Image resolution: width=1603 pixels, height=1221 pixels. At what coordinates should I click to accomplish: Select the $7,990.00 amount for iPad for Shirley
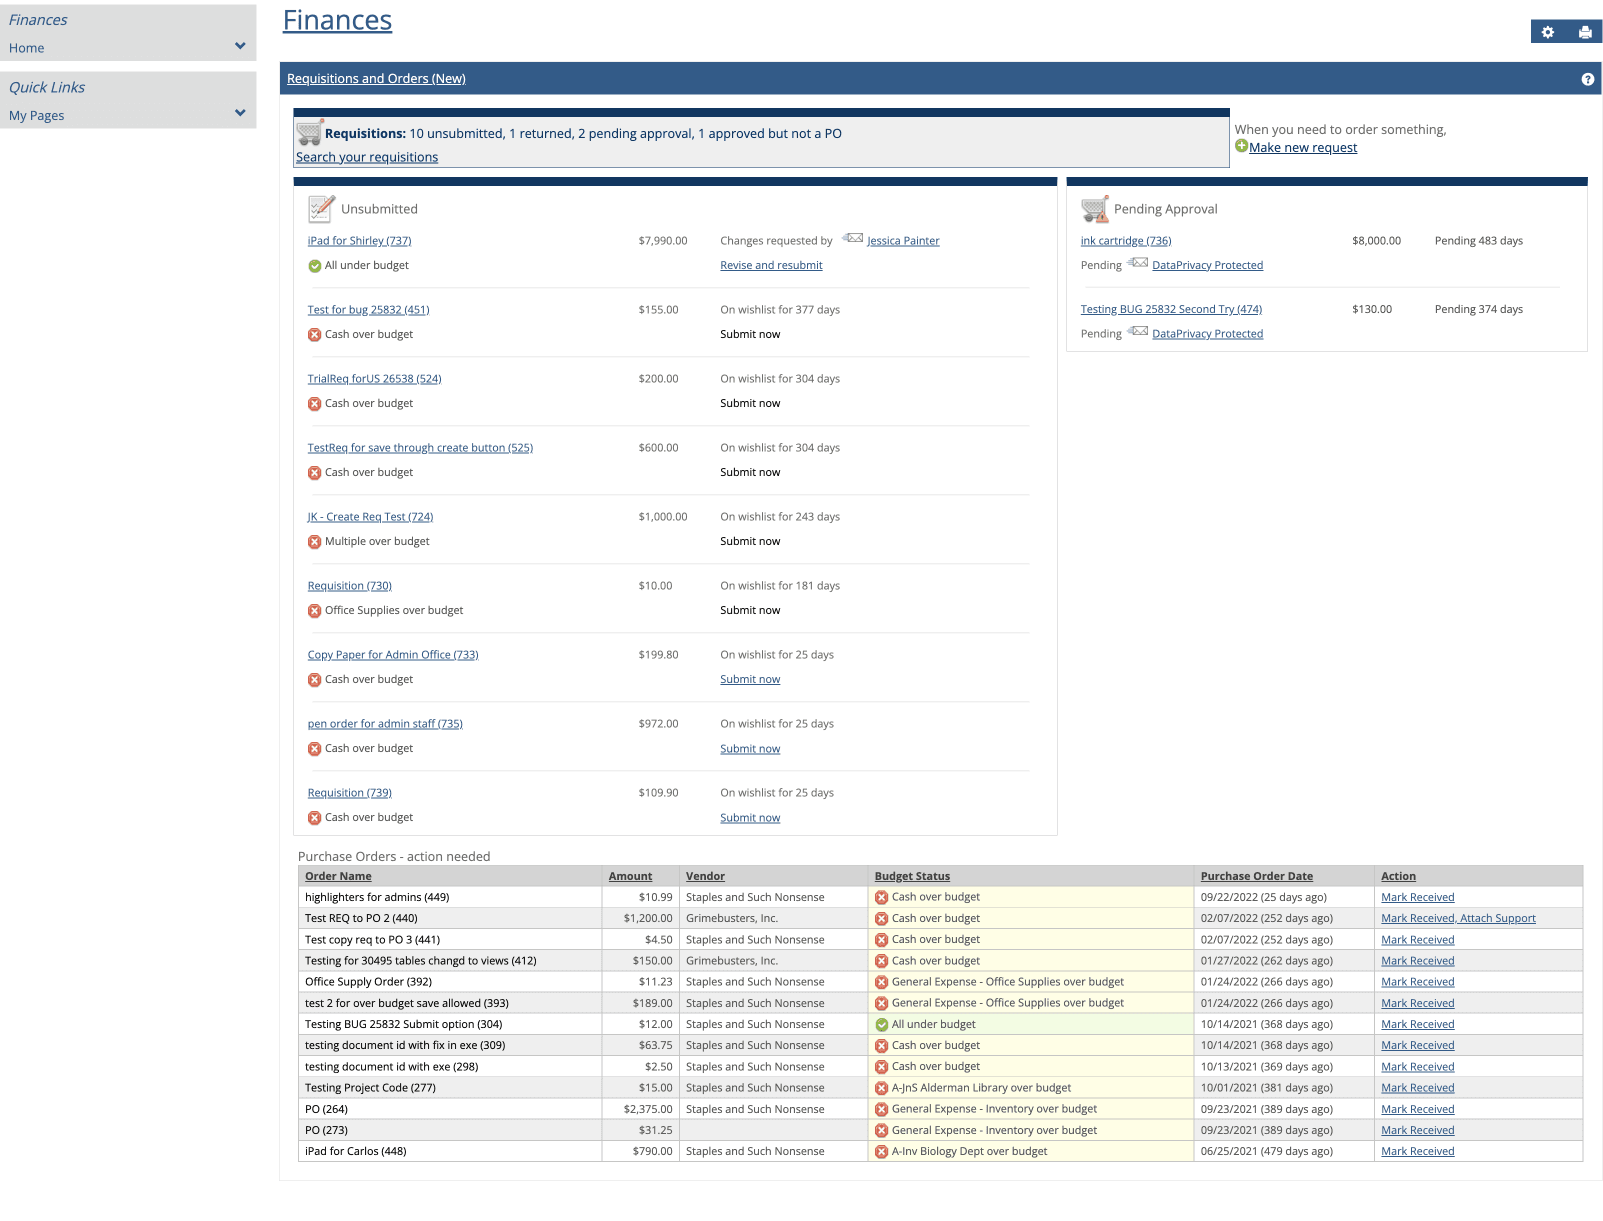pyautogui.click(x=662, y=241)
